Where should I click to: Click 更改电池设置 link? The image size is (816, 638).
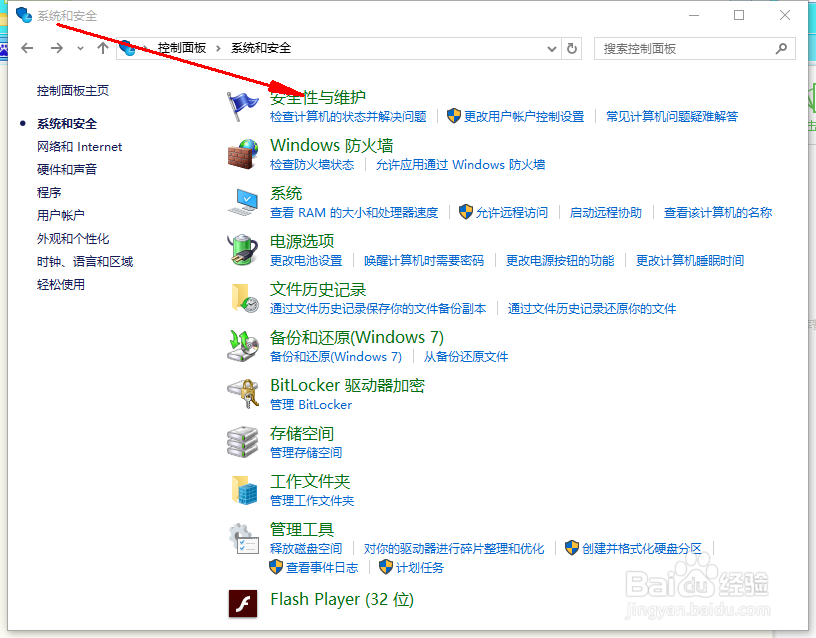[x=306, y=261]
